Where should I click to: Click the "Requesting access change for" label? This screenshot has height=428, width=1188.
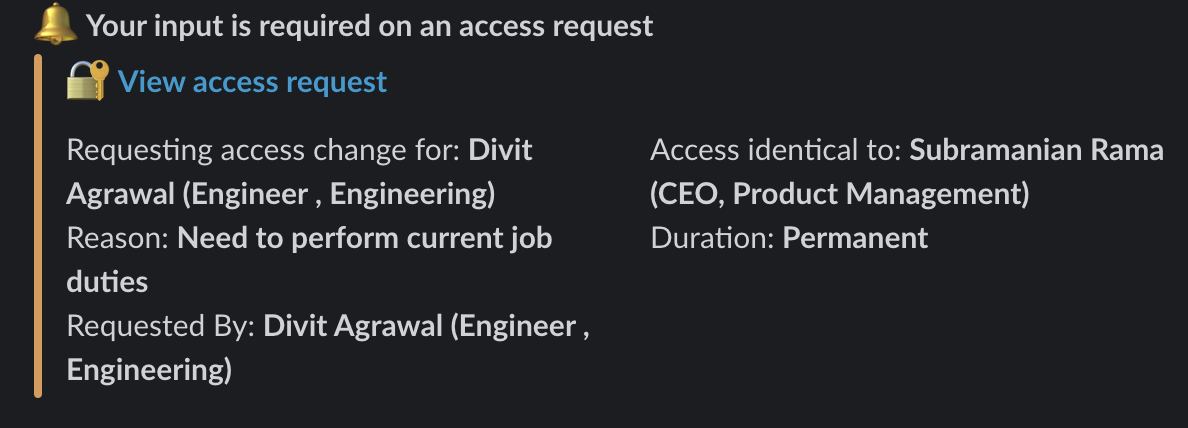tap(263, 151)
